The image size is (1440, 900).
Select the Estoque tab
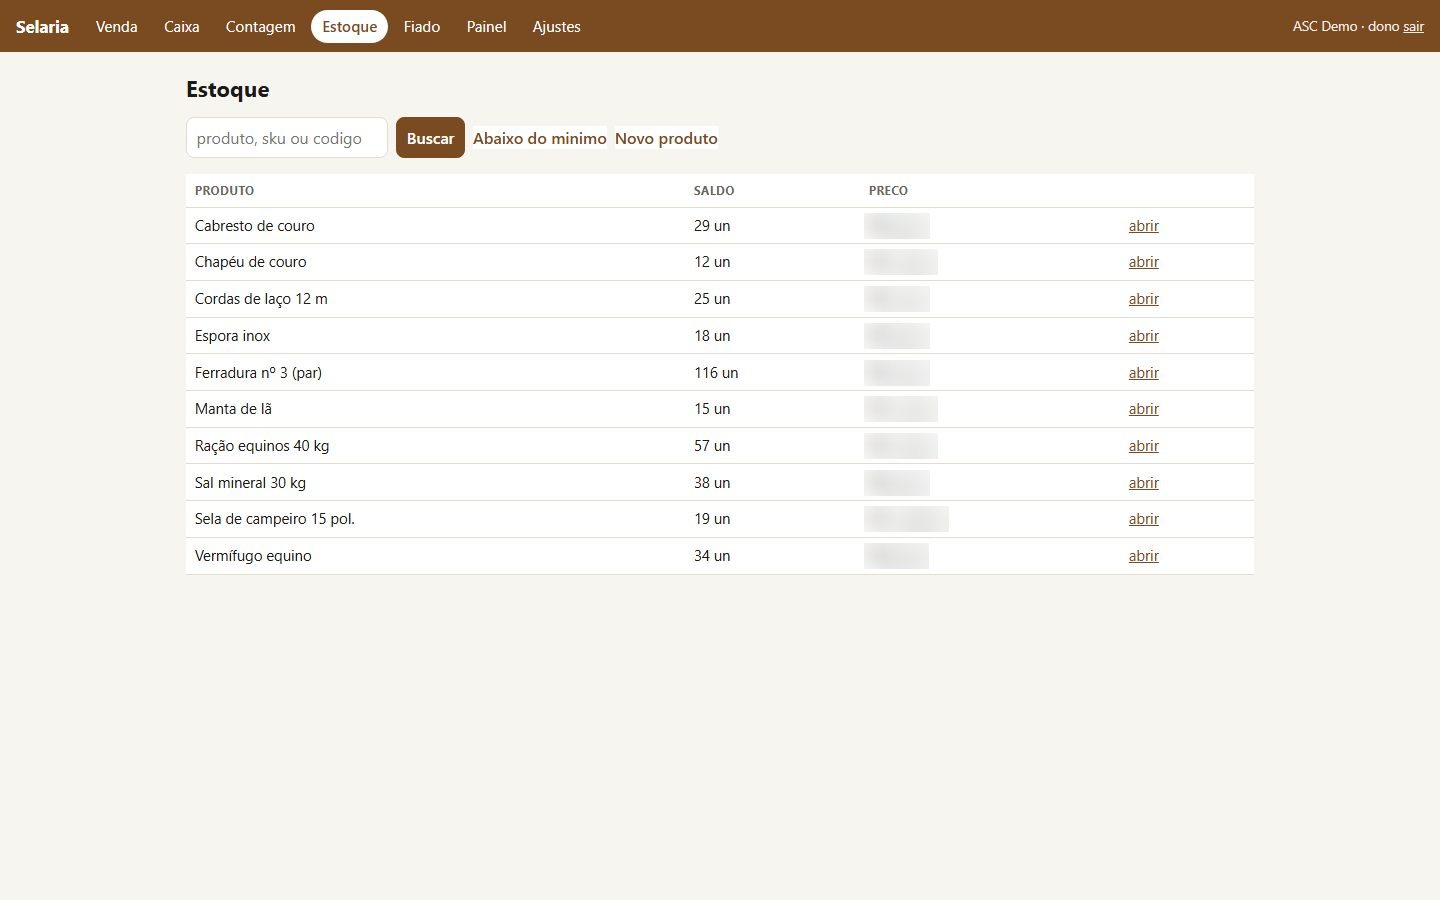[x=350, y=27]
